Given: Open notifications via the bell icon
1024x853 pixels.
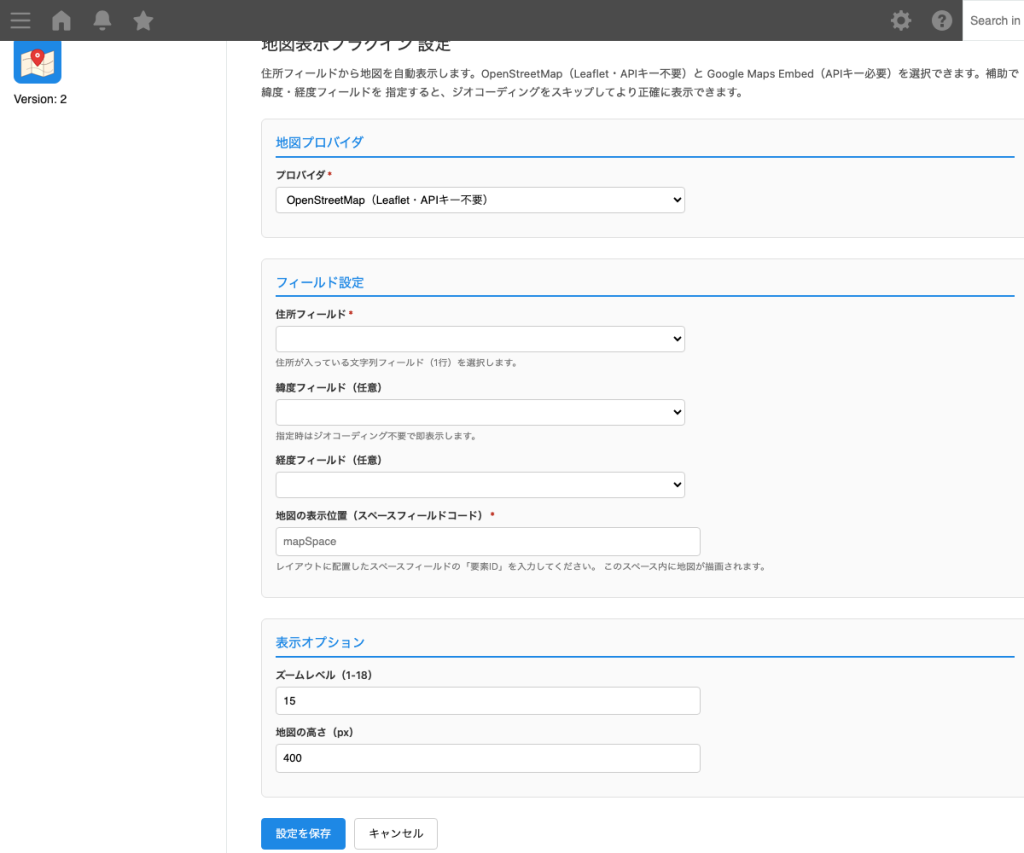Looking at the screenshot, I should click(x=101, y=20).
